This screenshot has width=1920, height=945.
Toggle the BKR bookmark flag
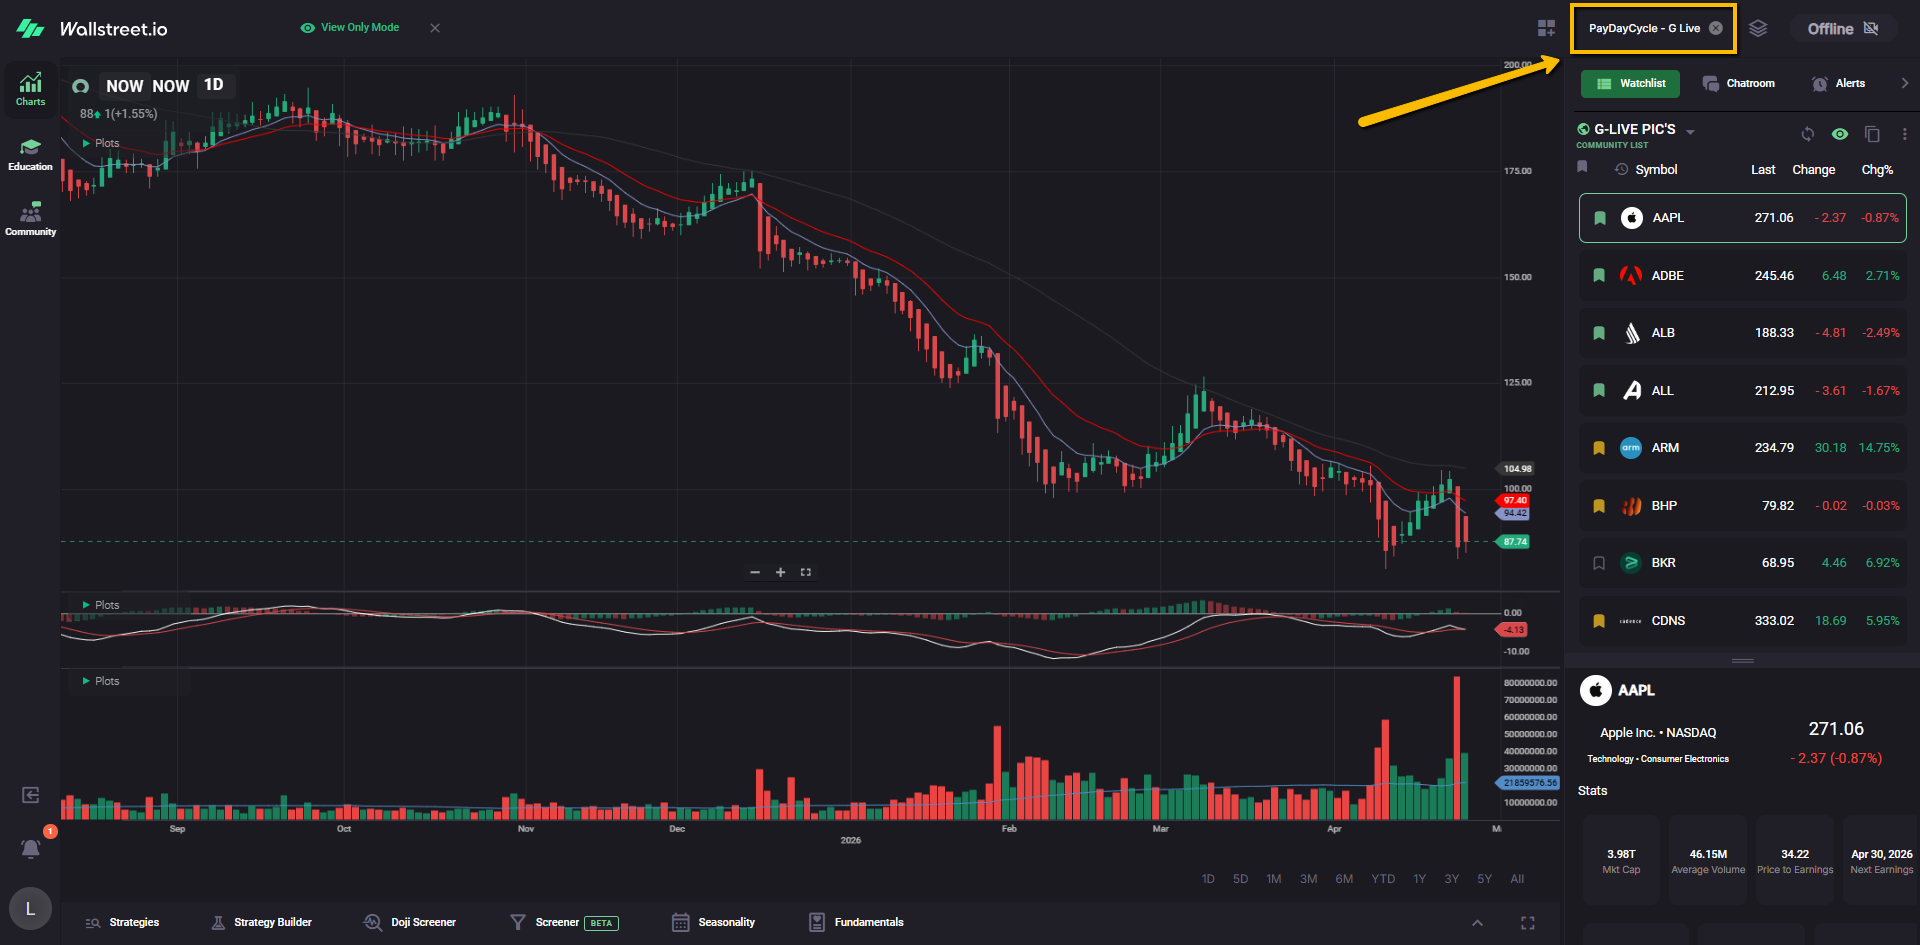coord(1599,563)
